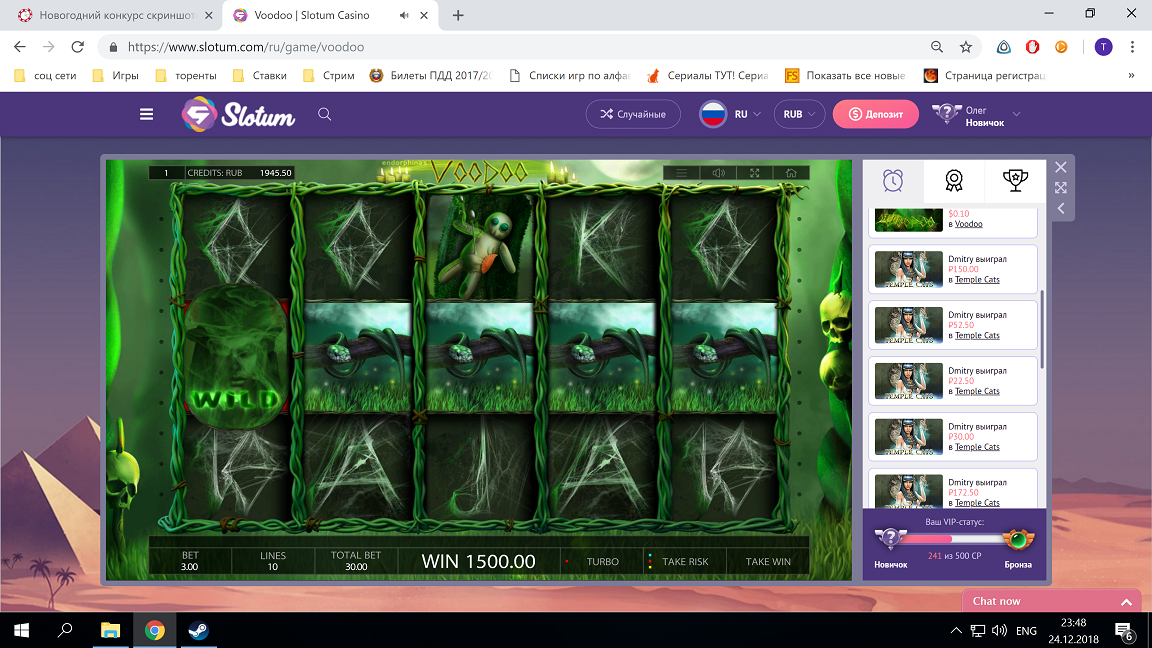Open Temple Cats link for ₽150.00 win

pyautogui.click(x=977, y=280)
